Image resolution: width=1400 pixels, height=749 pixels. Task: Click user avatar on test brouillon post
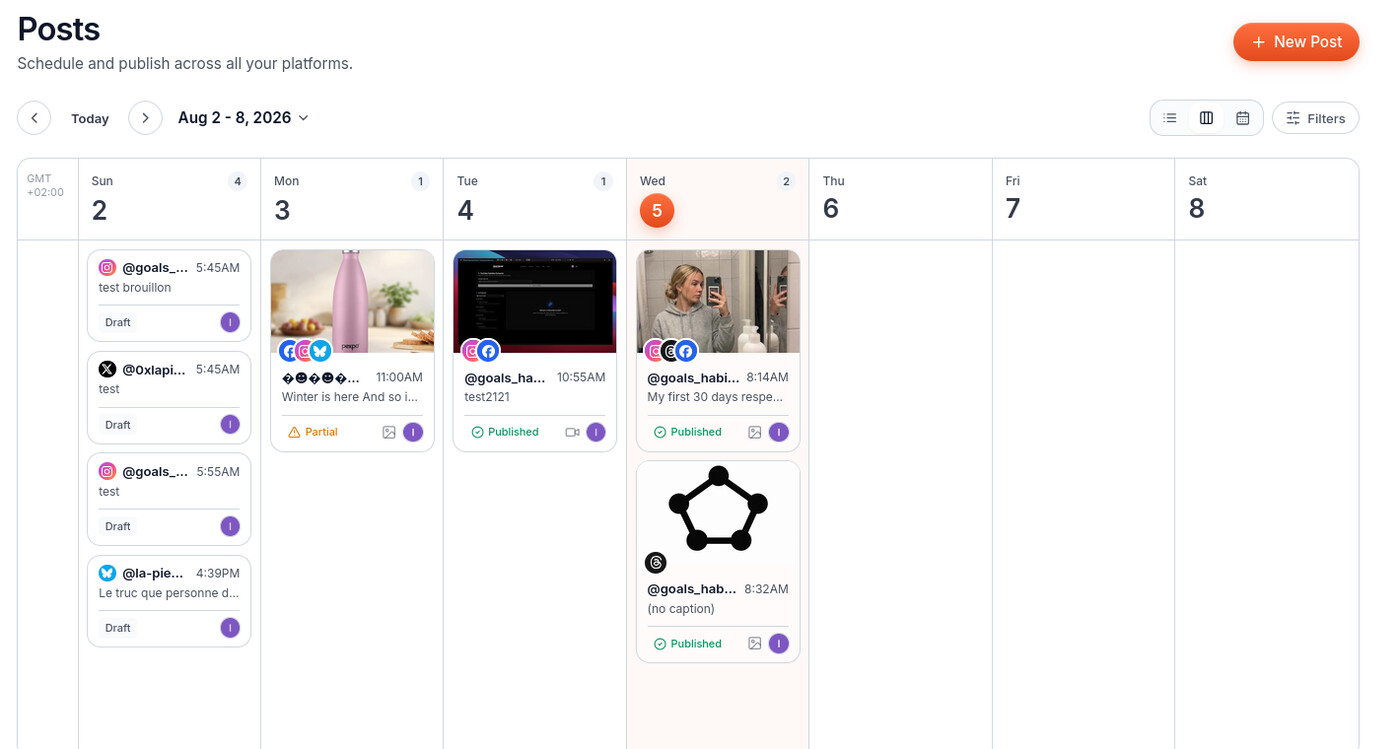[x=230, y=322]
